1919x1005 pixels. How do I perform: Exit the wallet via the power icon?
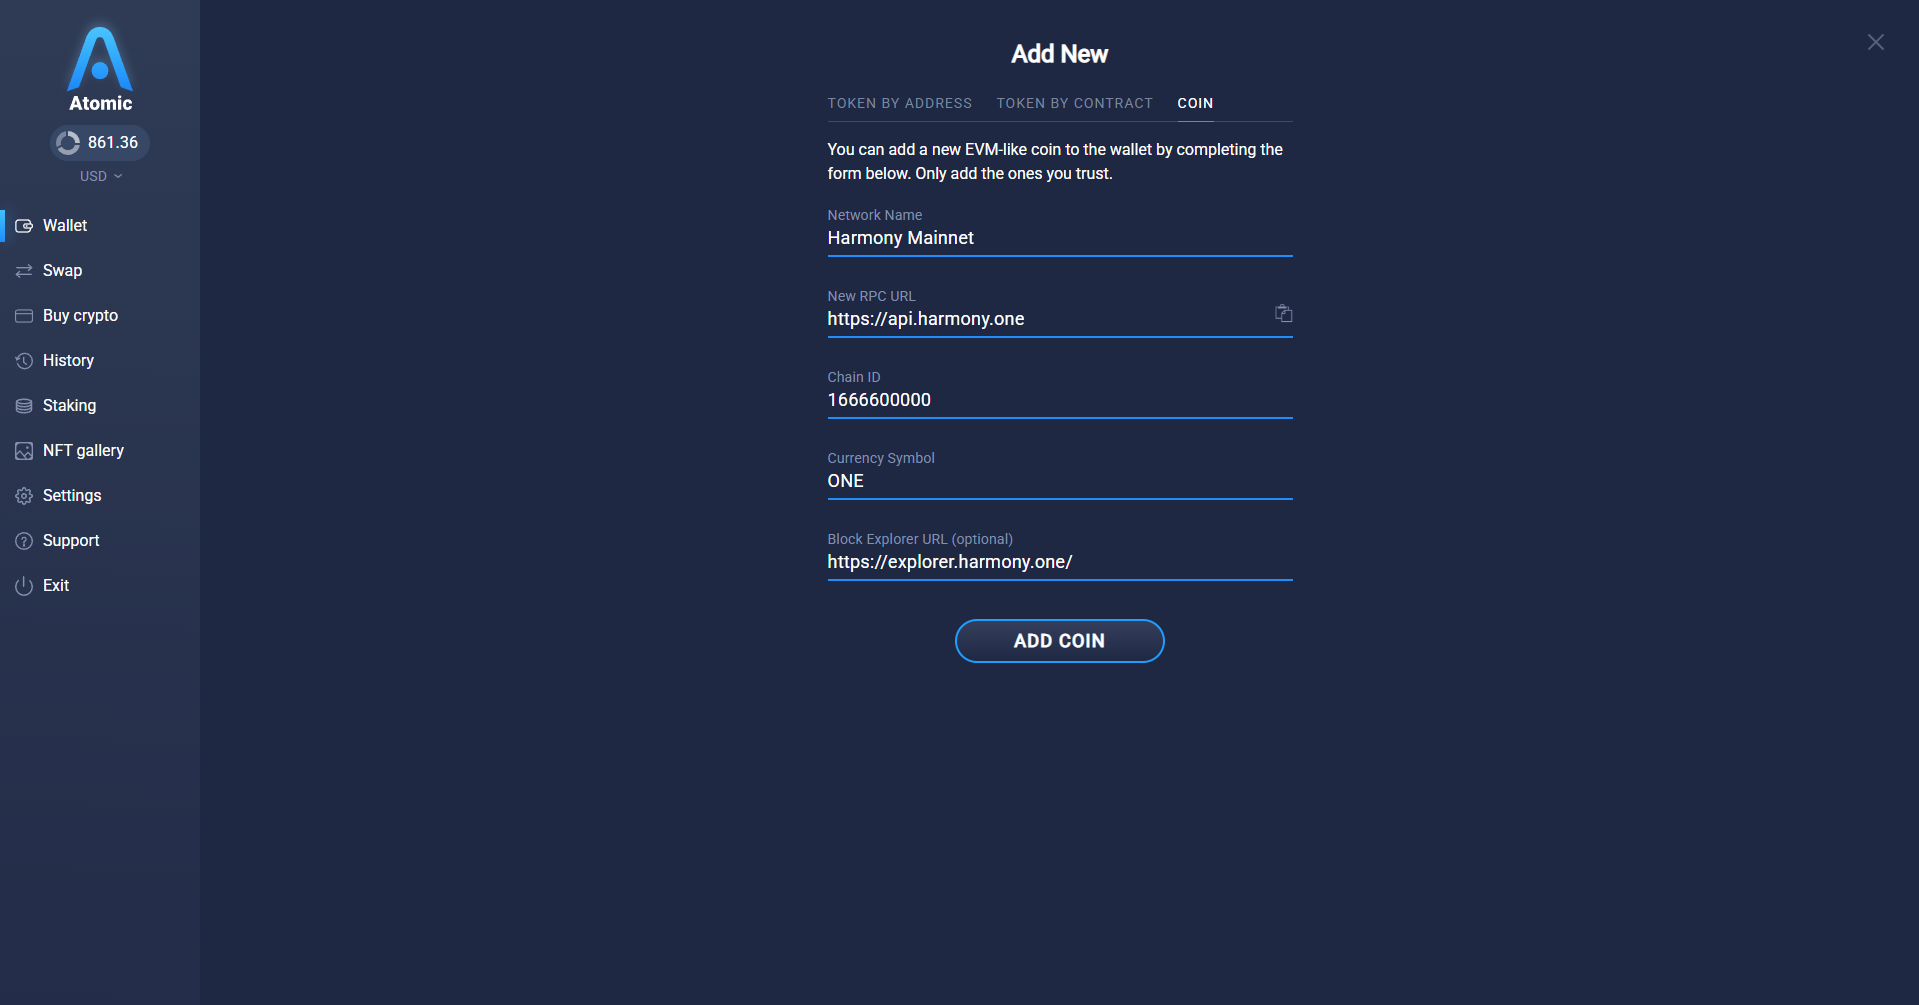click(24, 585)
